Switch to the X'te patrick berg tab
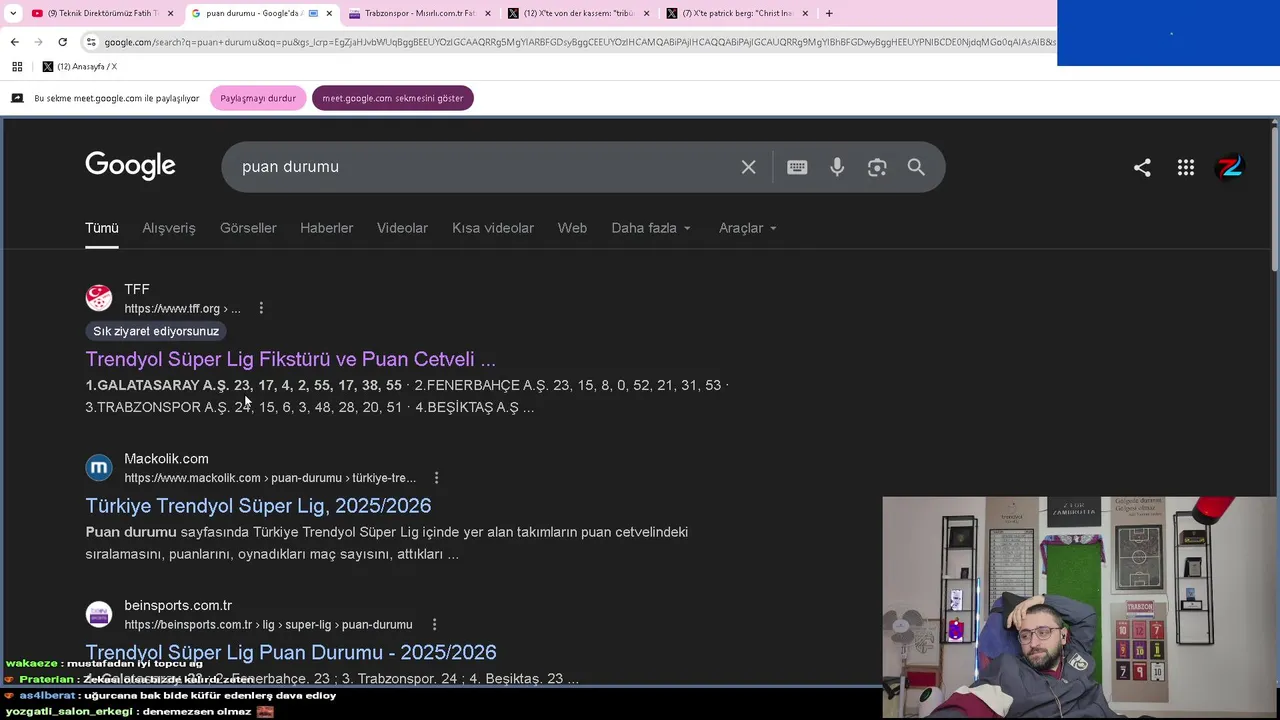 [x=738, y=13]
